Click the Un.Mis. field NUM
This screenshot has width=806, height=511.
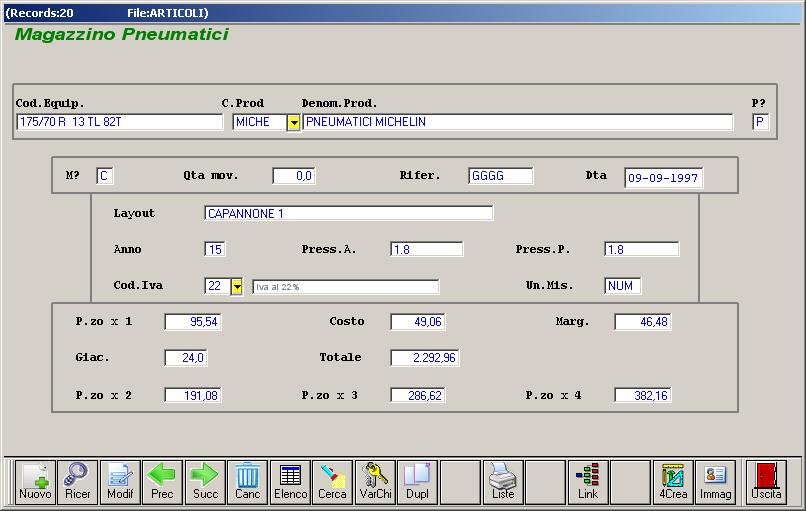pyautogui.click(x=622, y=286)
